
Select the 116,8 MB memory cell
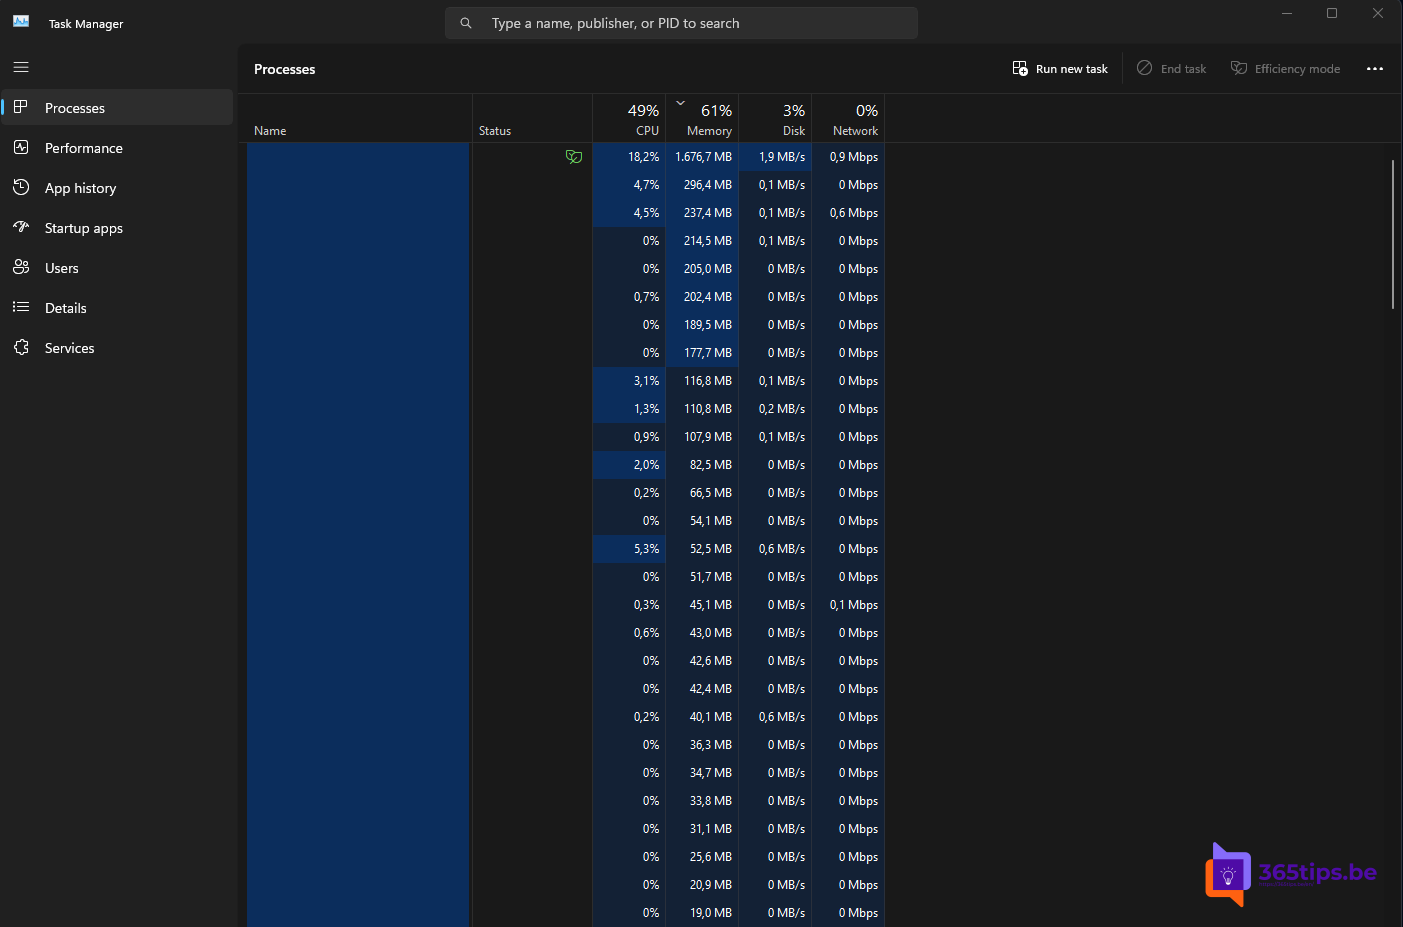[702, 381]
